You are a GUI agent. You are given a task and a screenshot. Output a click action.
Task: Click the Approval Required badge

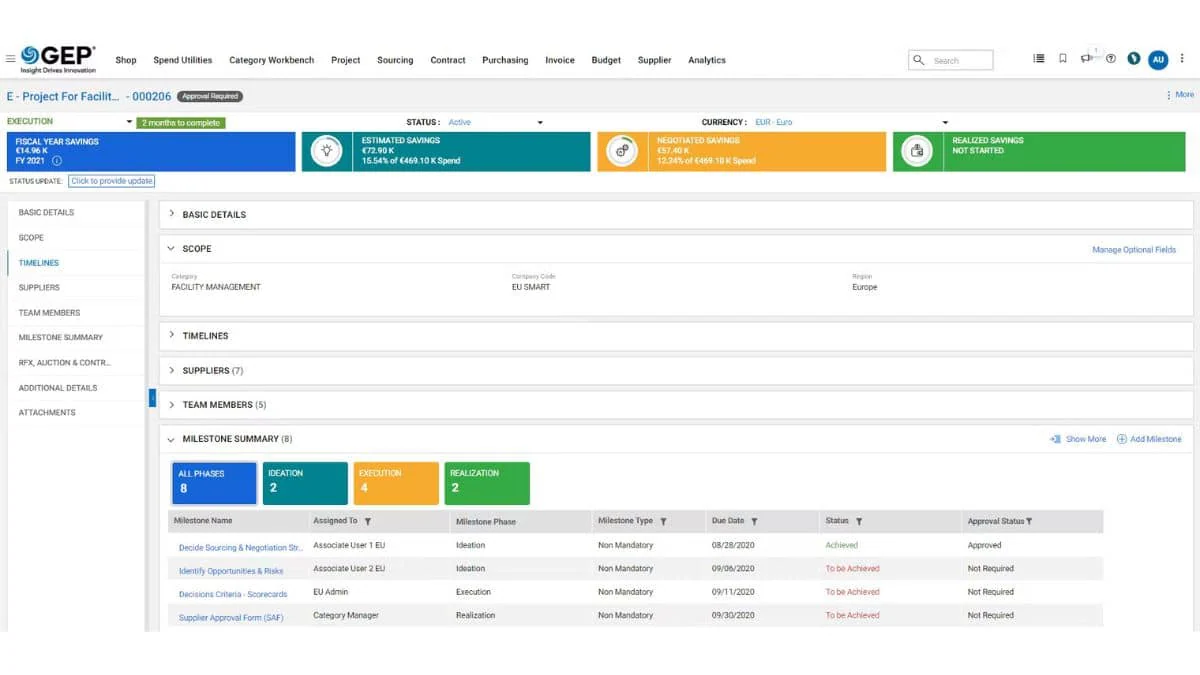click(210, 96)
